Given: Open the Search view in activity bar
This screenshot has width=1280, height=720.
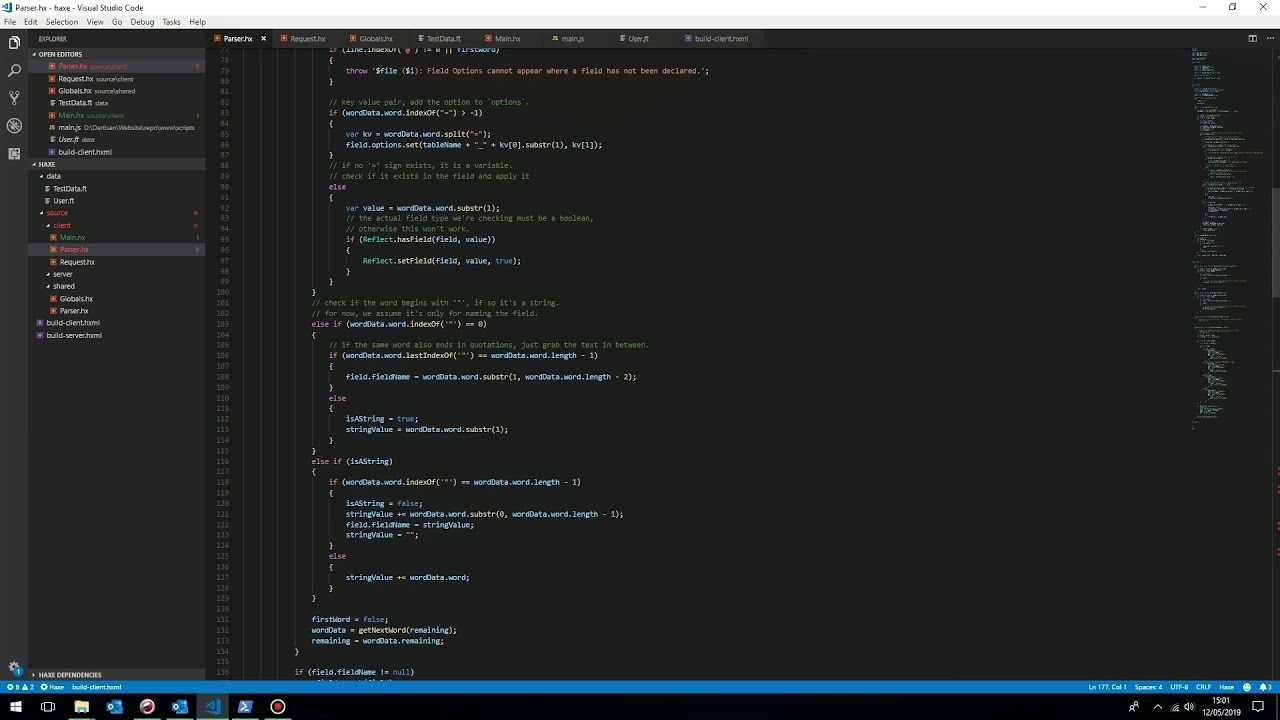Looking at the screenshot, I should pyautogui.click(x=14, y=71).
